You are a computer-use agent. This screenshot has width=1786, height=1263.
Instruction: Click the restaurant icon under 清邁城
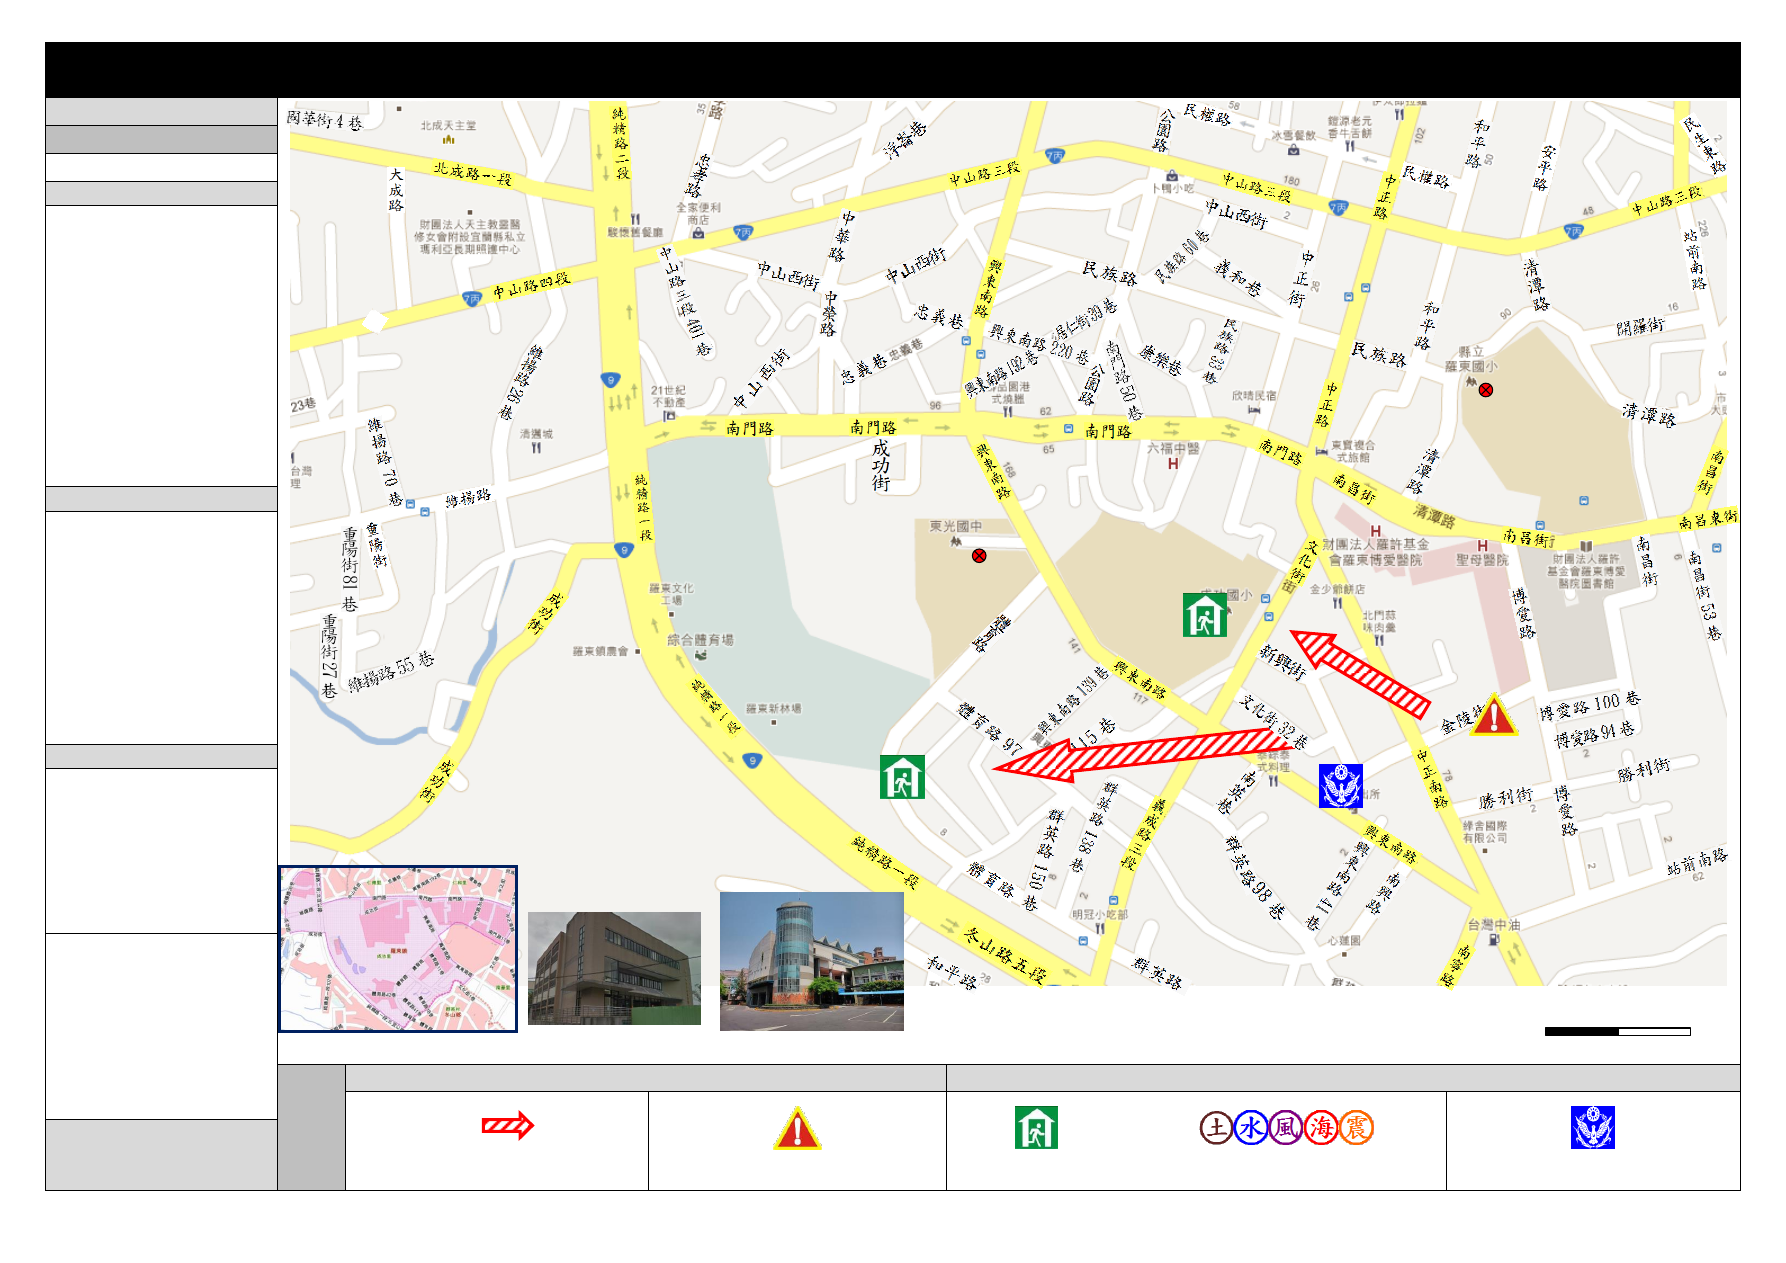(x=536, y=448)
